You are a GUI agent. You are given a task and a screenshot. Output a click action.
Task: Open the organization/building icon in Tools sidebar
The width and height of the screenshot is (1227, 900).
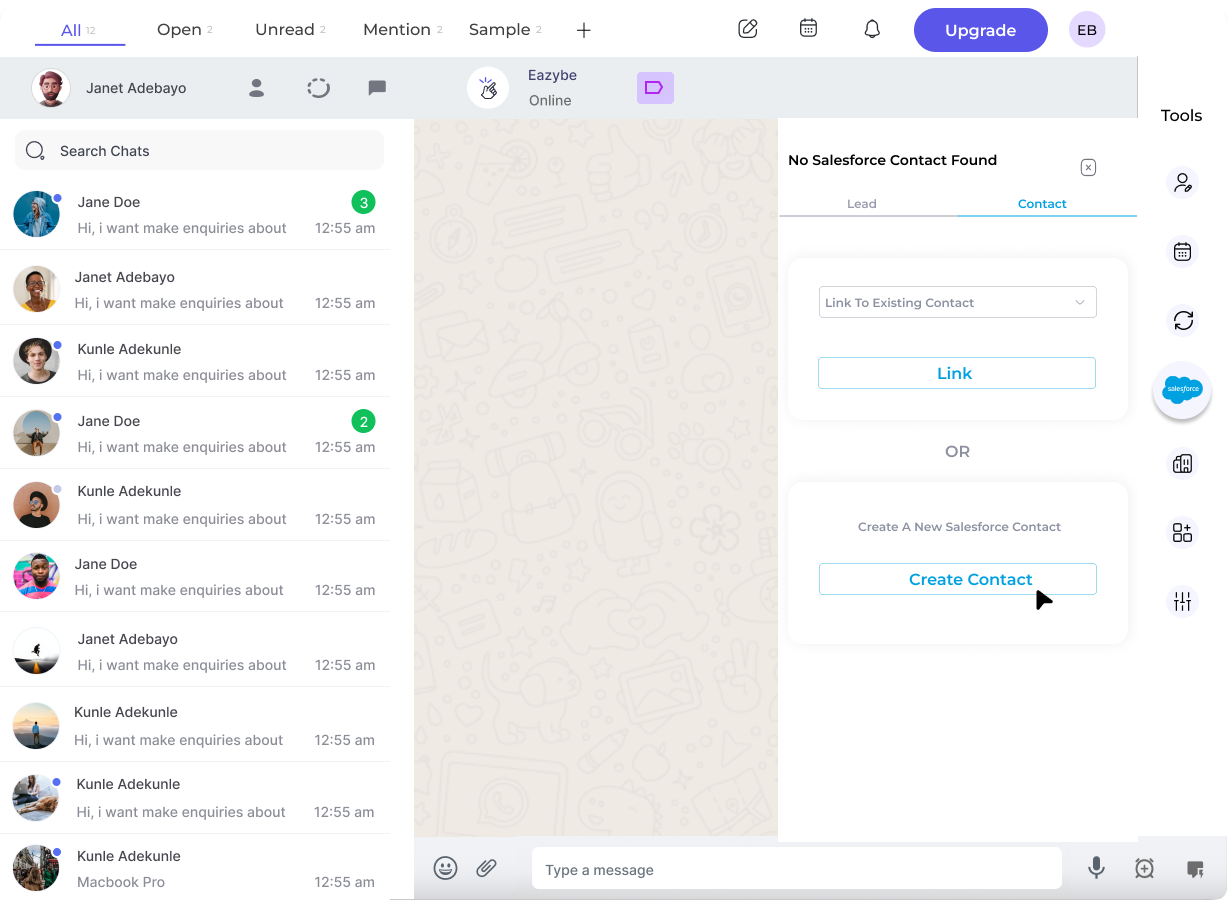pyautogui.click(x=1182, y=463)
